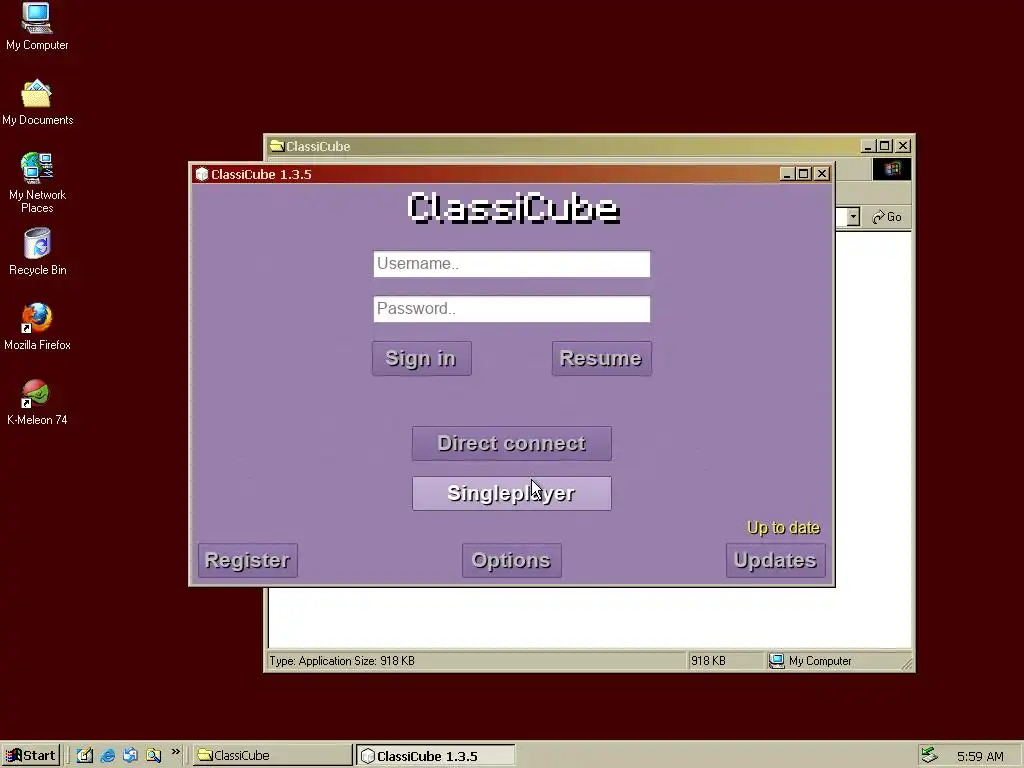Select My Network Places desktop icon
The width and height of the screenshot is (1024, 768).
pyautogui.click(x=37, y=183)
